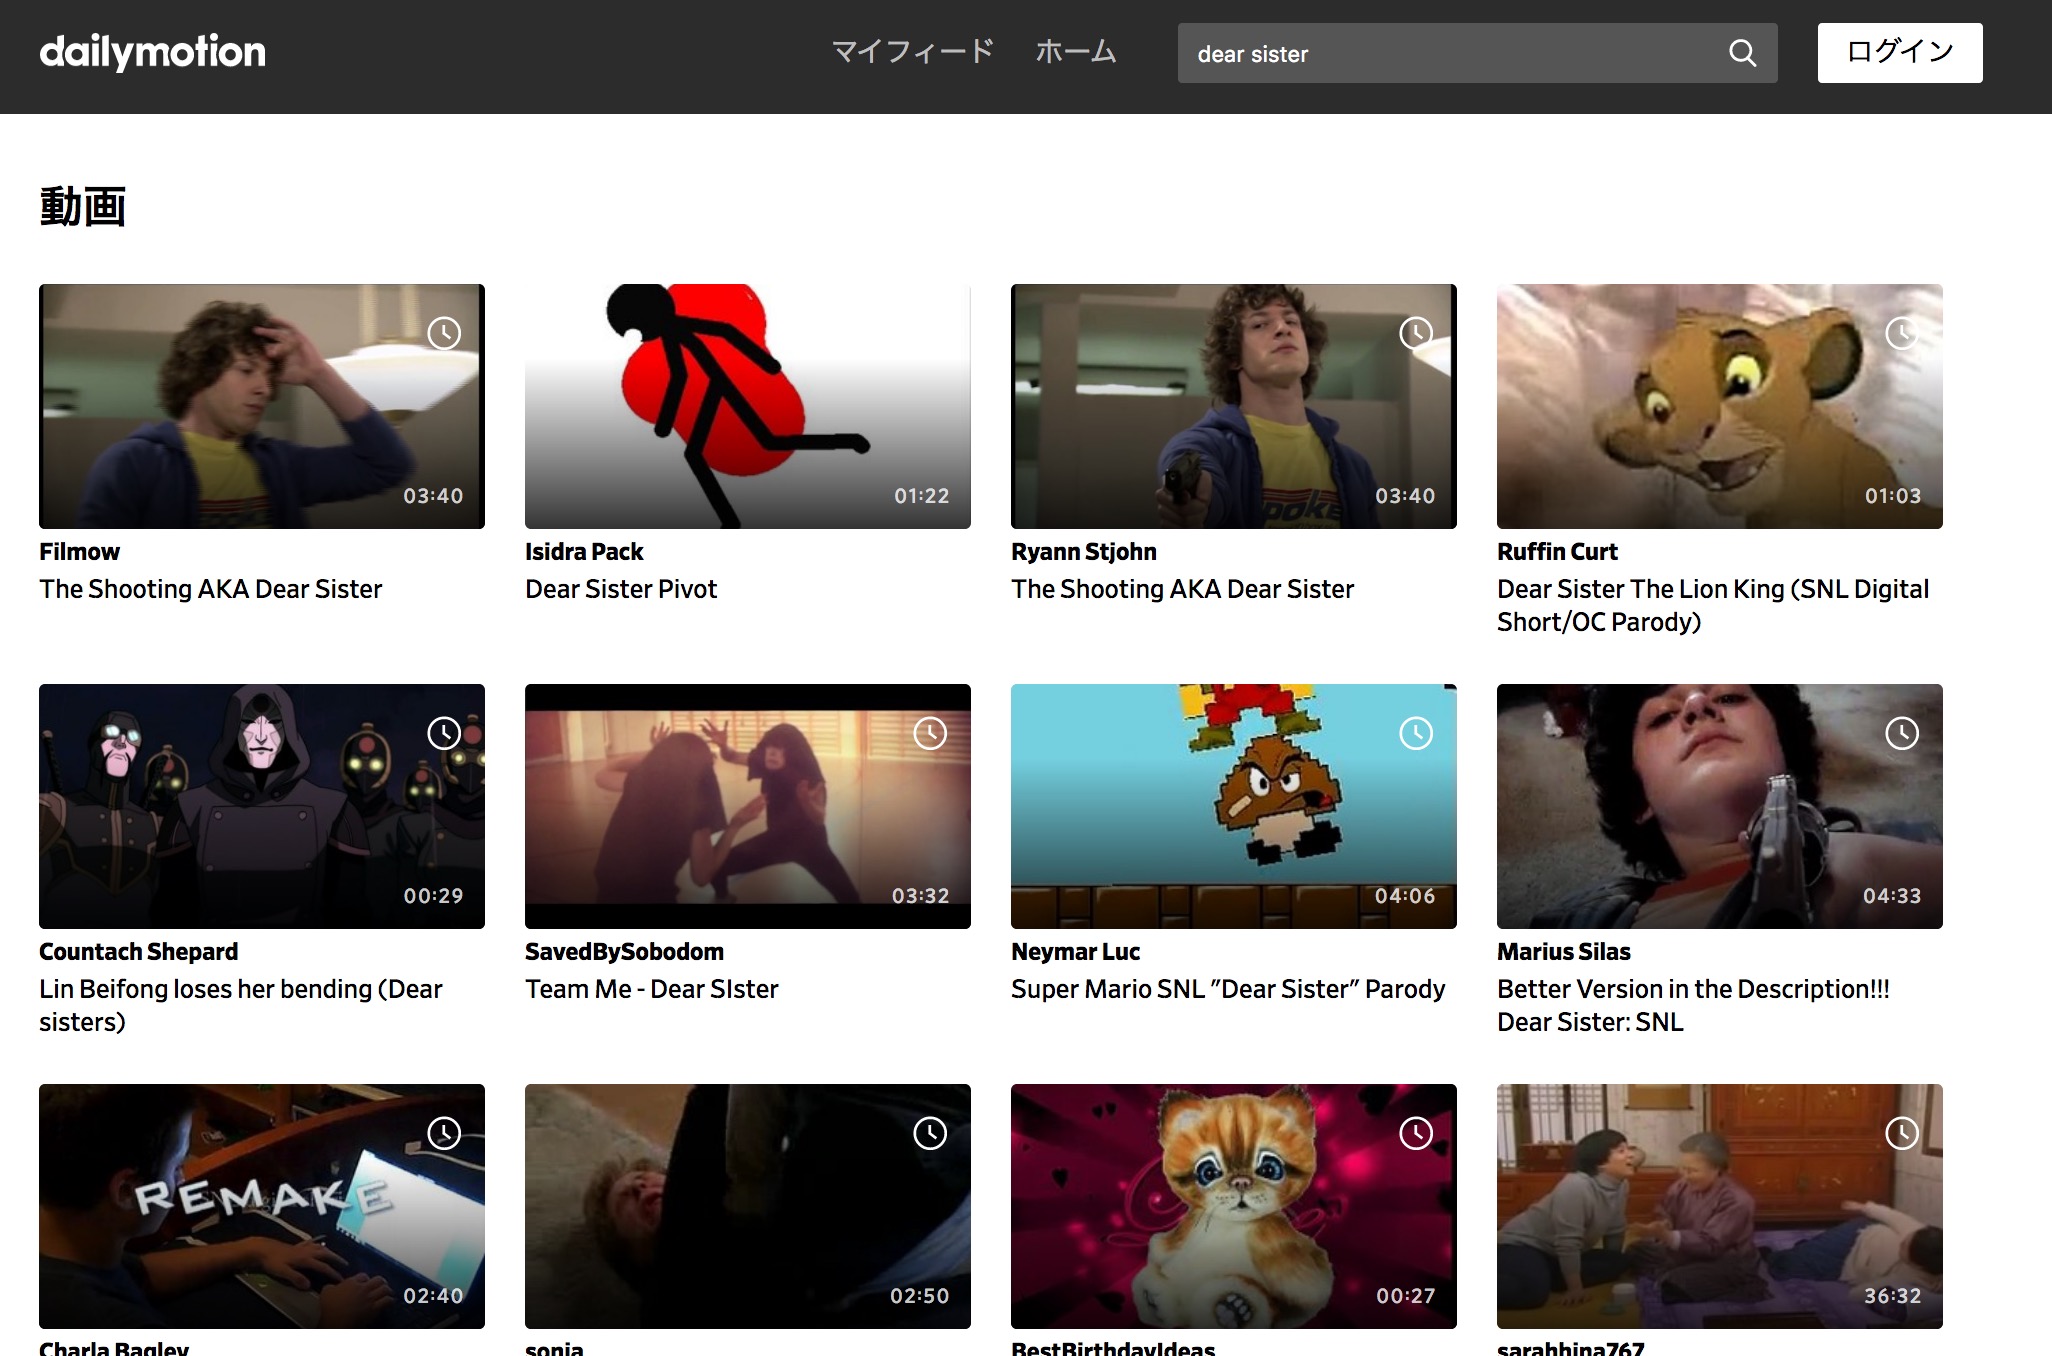This screenshot has height=1356, width=2052.
Task: Open the 36:32 drama video thumbnail
Action: click(1720, 1206)
